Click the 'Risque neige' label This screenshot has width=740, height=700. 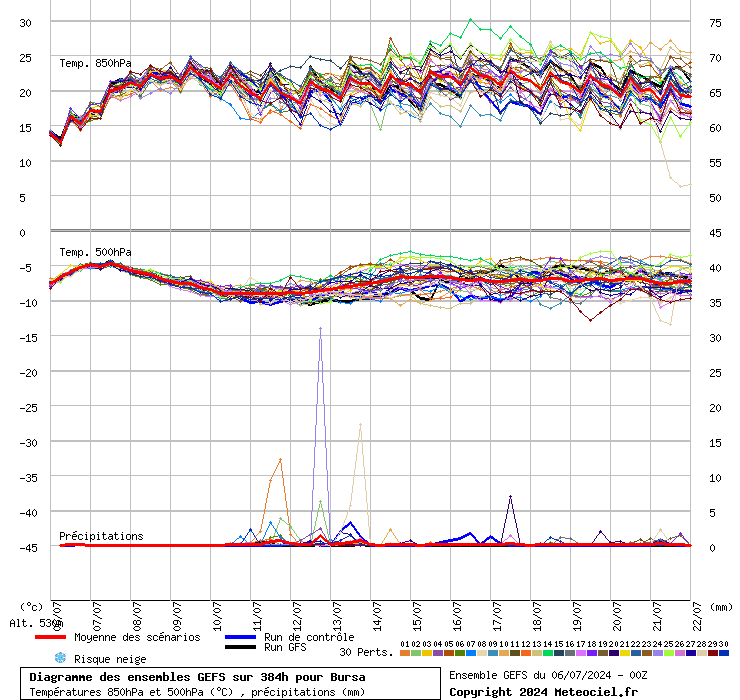point(110,659)
